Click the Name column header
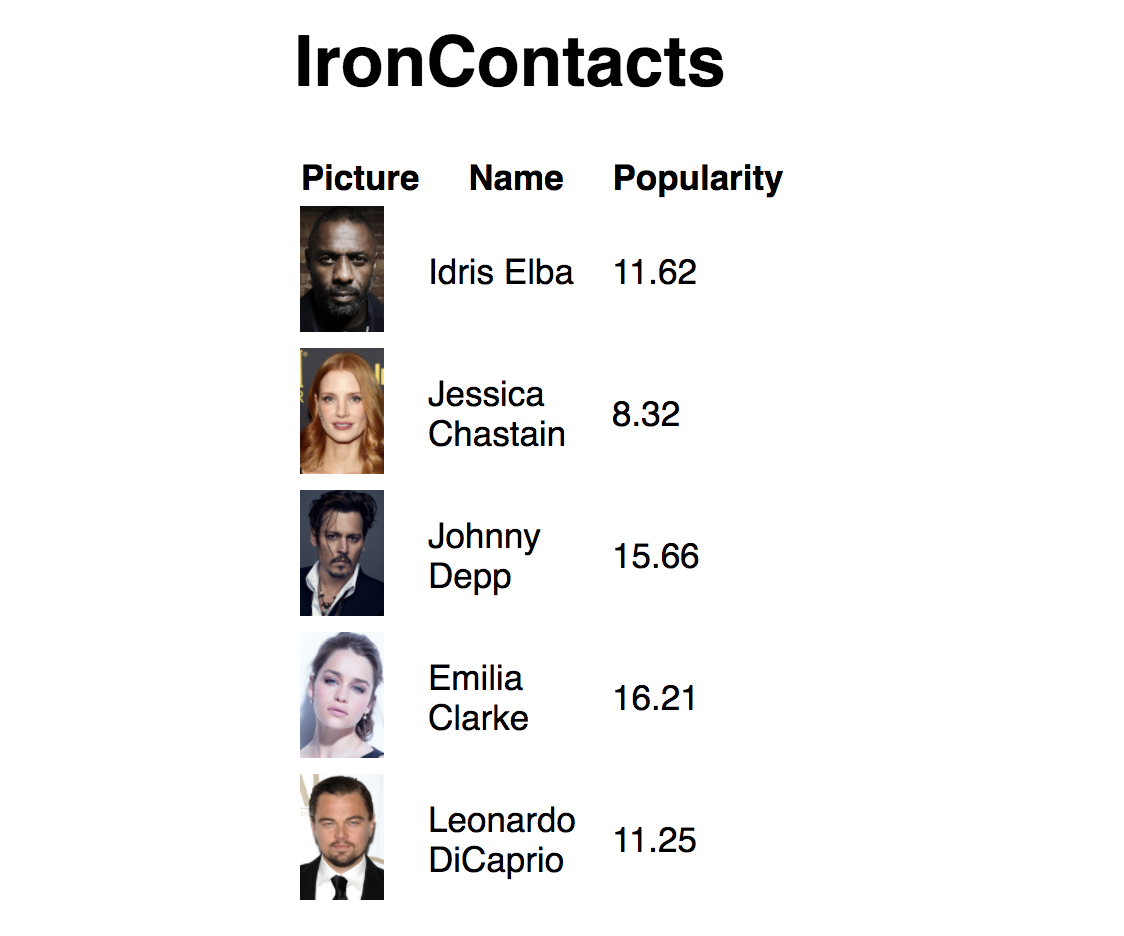The width and height of the screenshot is (1124, 936). coord(516,178)
